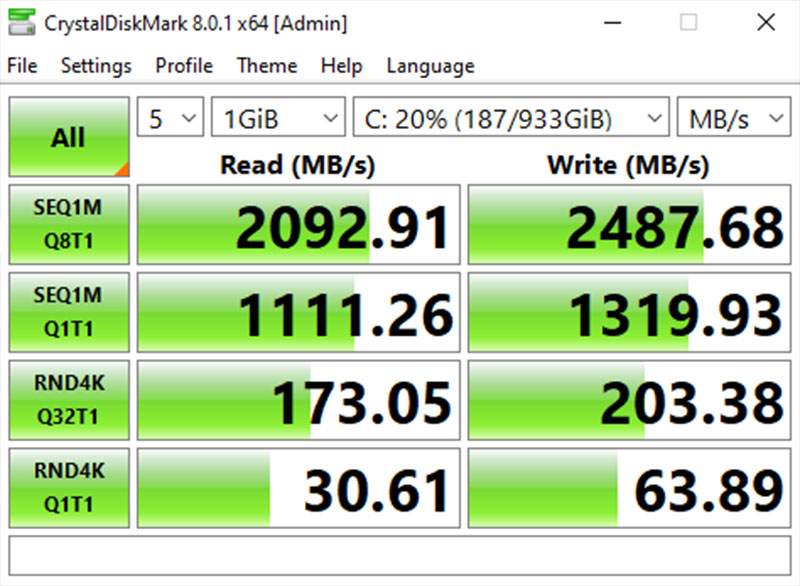Click the CrystalDiskMark app icon in title bar
800x586 pixels.
tap(22, 23)
